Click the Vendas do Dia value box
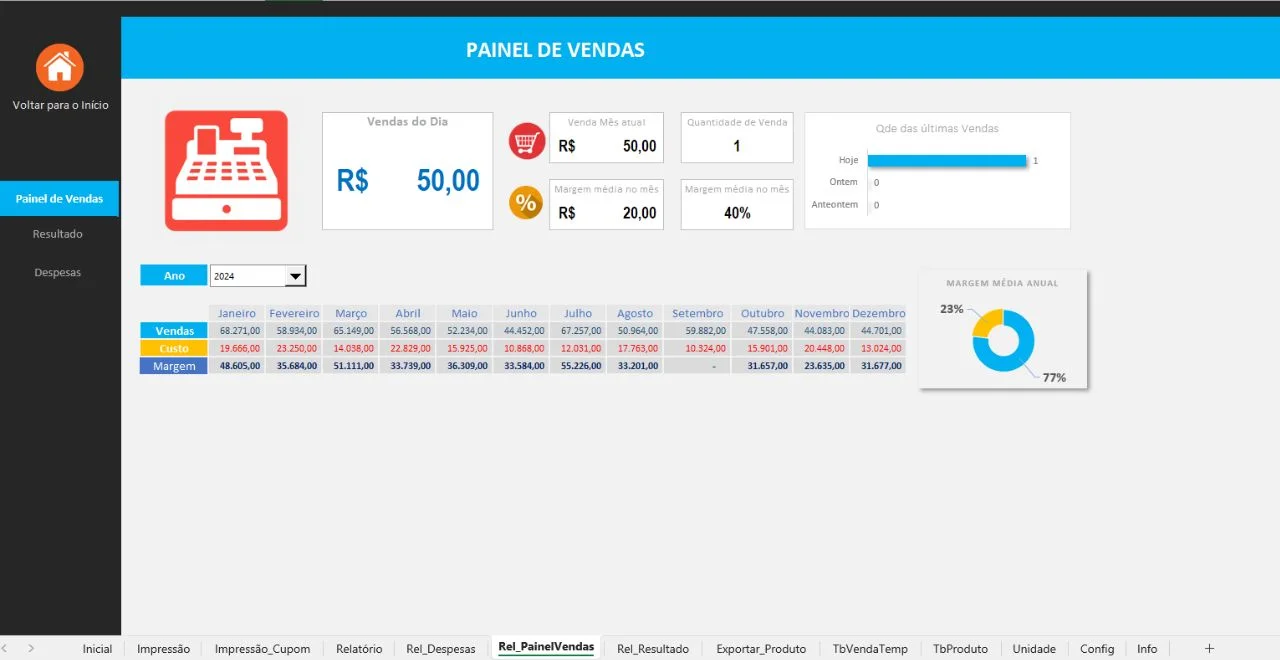The width and height of the screenshot is (1280, 660). (407, 170)
